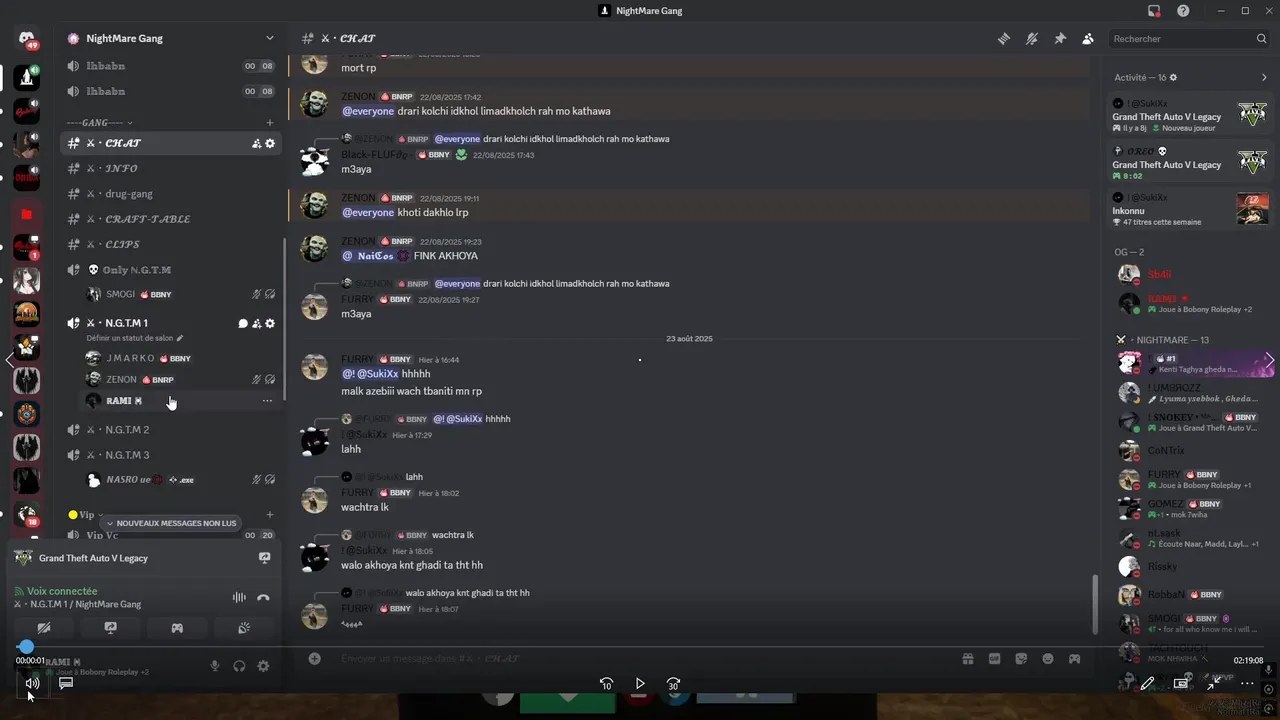Open the Discord inbox icon
Image resolution: width=1280 pixels, height=720 pixels.
point(1154,11)
